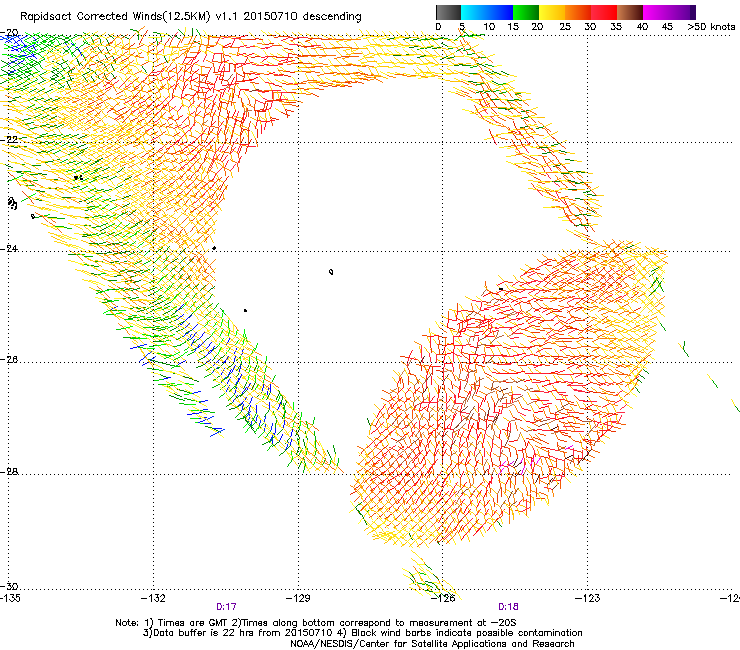Click the purple 'D:18' time marker
The height and width of the screenshot is (650, 740).
coord(508,607)
